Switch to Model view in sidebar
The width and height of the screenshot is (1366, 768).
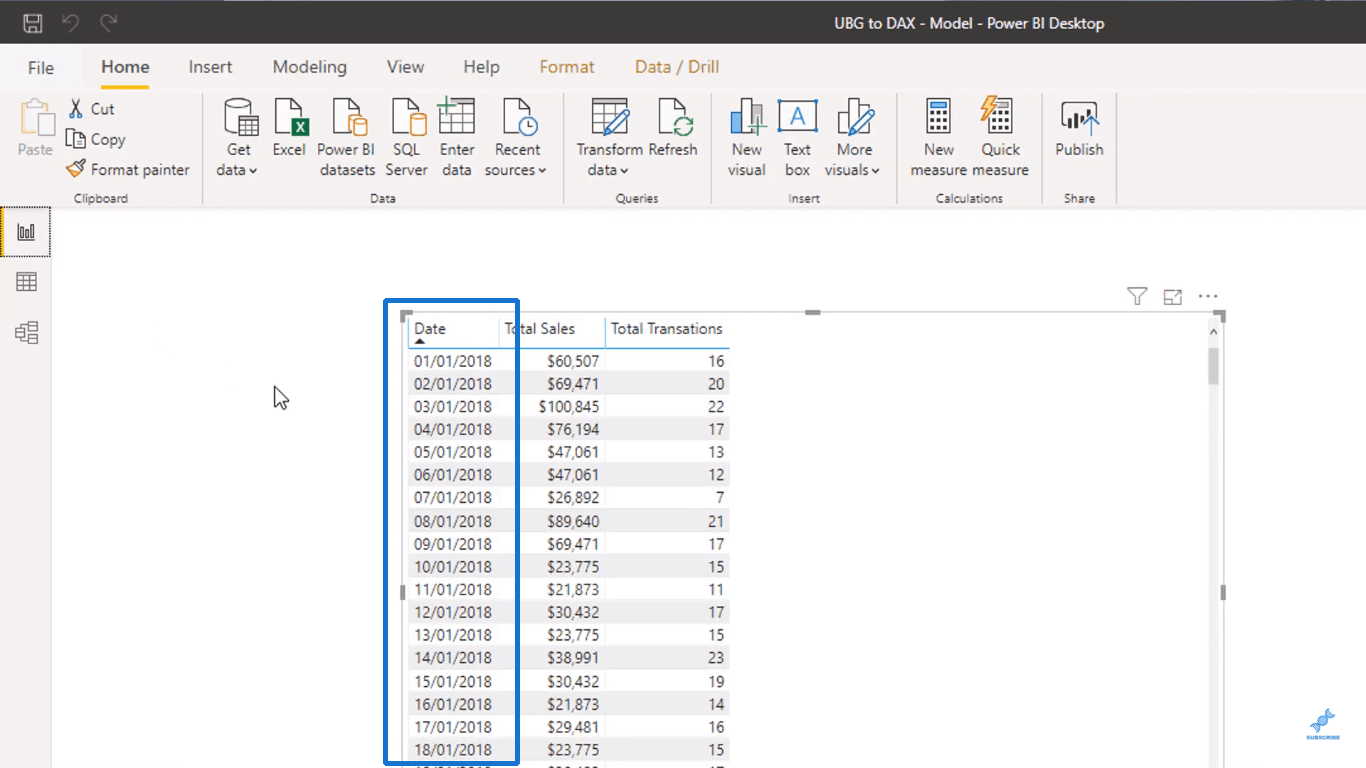[26, 332]
